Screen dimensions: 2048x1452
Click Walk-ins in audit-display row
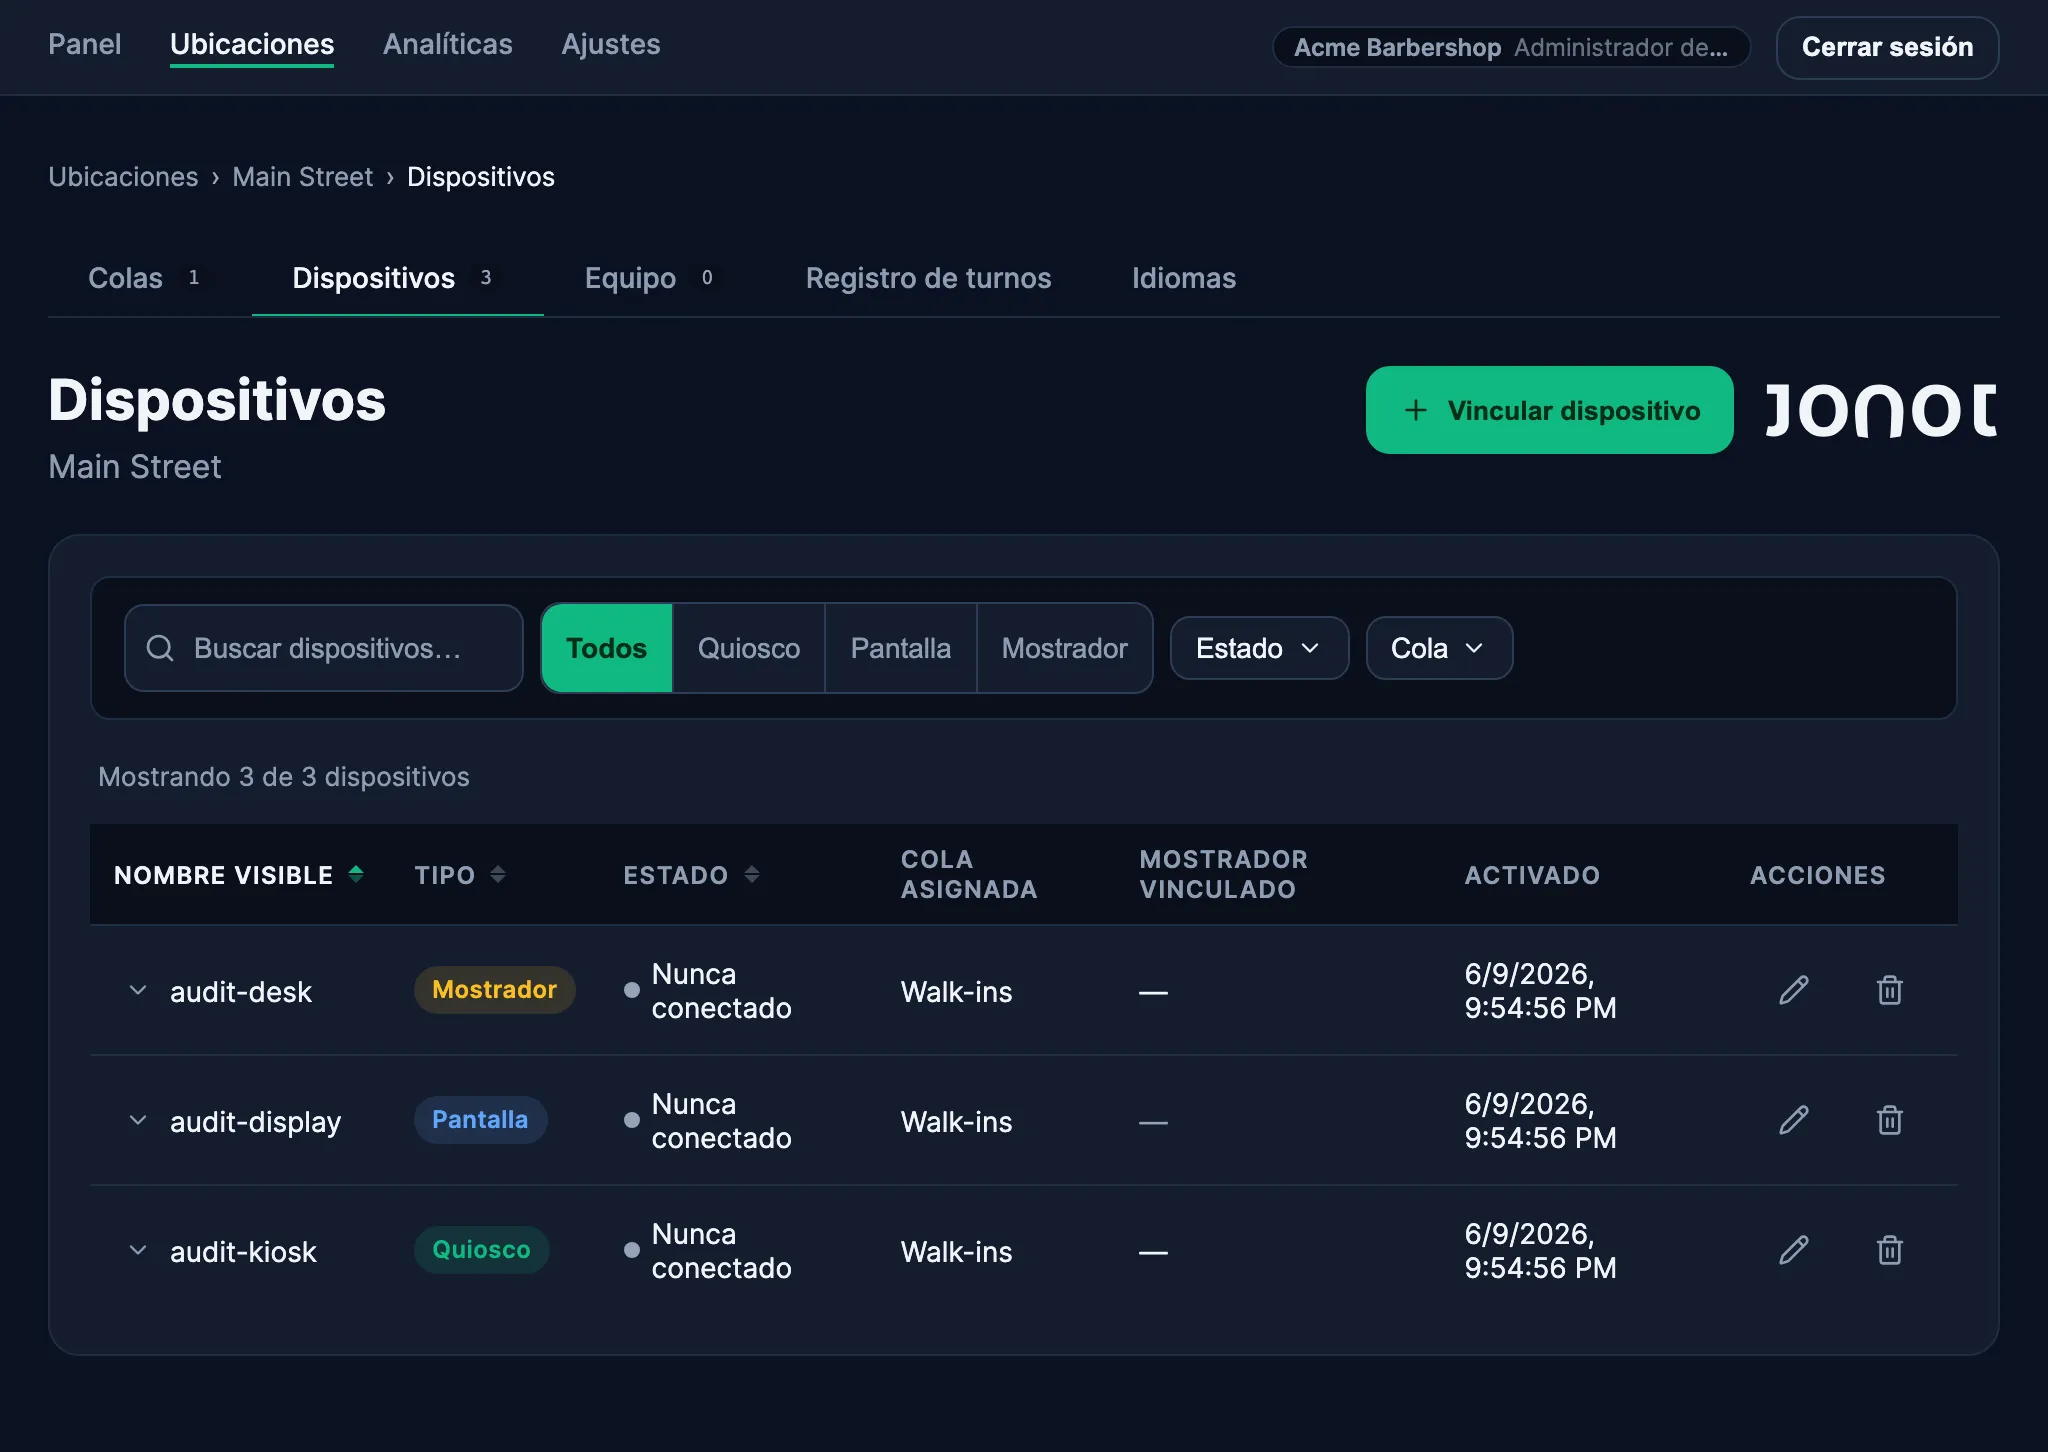coord(956,1122)
